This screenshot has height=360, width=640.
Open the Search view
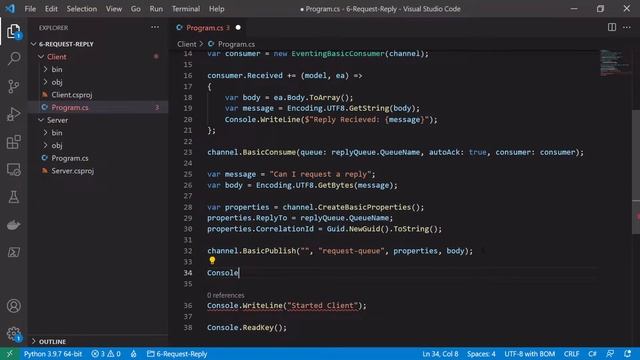pos(13,58)
